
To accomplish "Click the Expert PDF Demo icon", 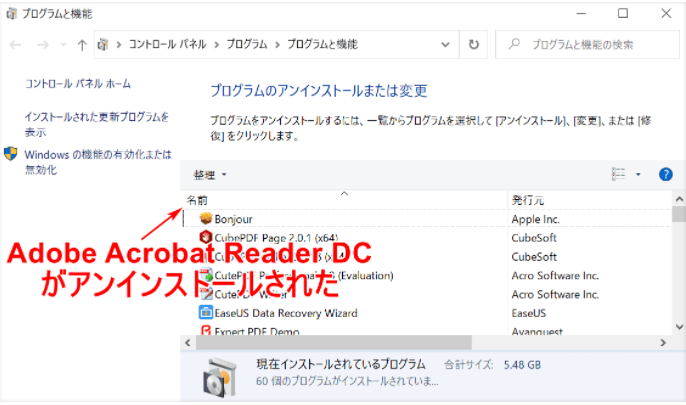I will (x=206, y=332).
